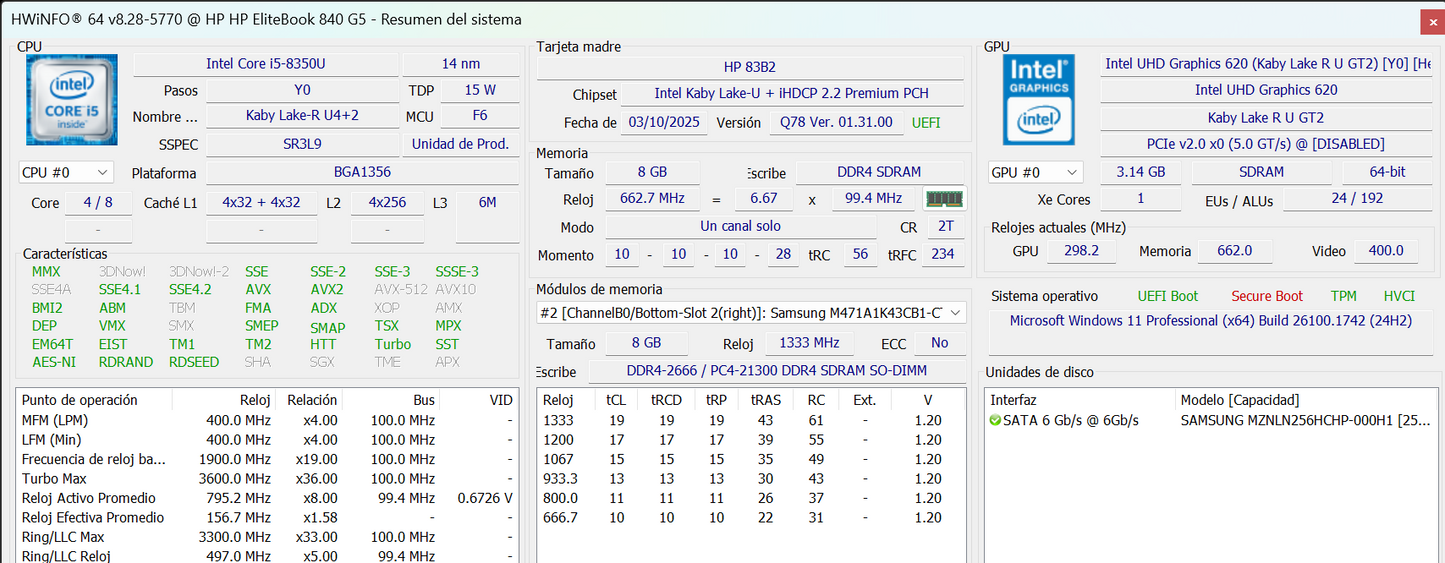Click the Intel Core i5 logo

point(72,99)
